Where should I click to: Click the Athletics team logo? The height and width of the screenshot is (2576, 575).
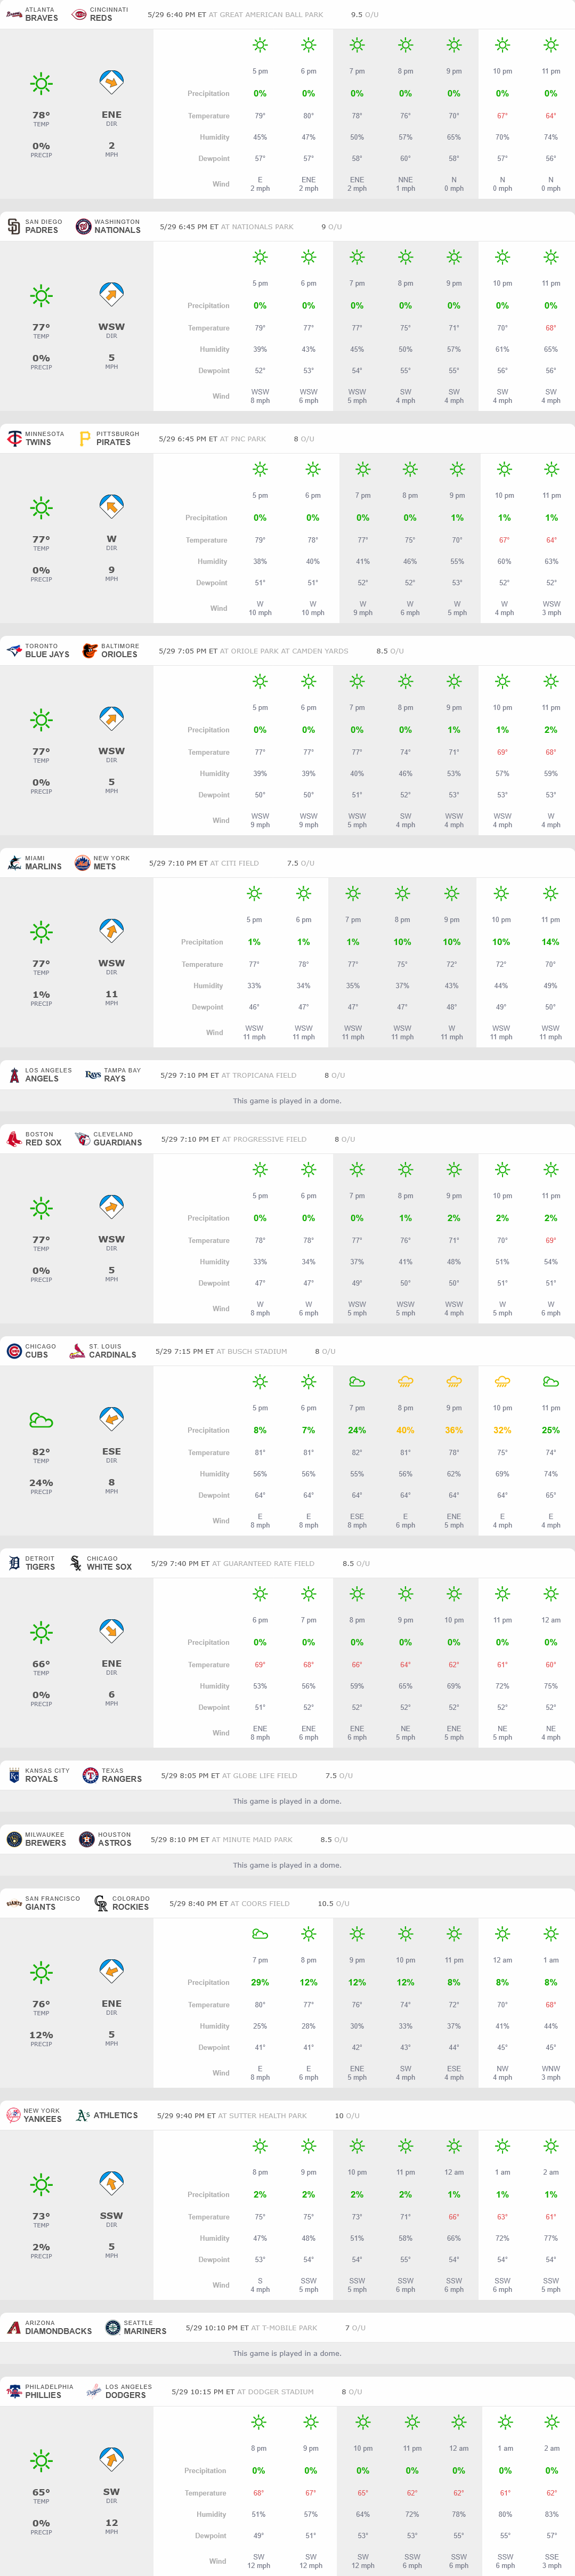[x=83, y=2115]
